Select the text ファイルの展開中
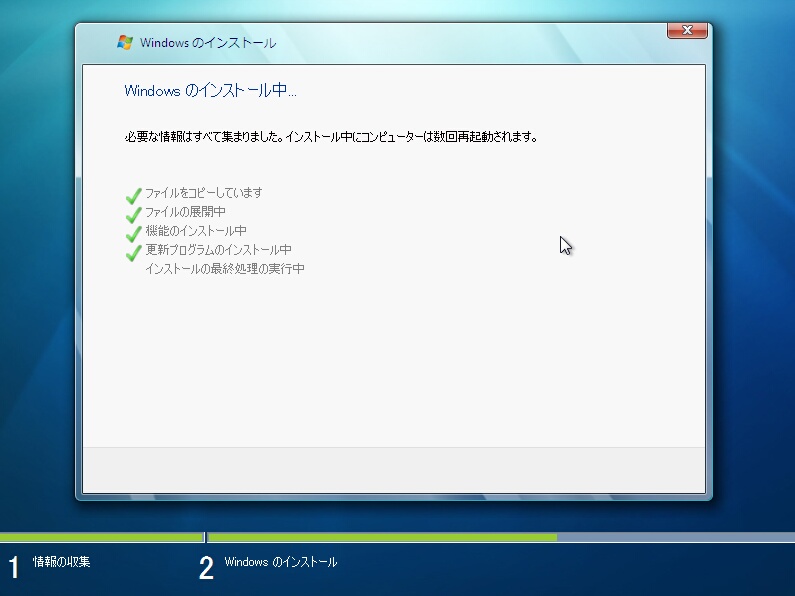The height and width of the screenshot is (596, 795). (186, 211)
